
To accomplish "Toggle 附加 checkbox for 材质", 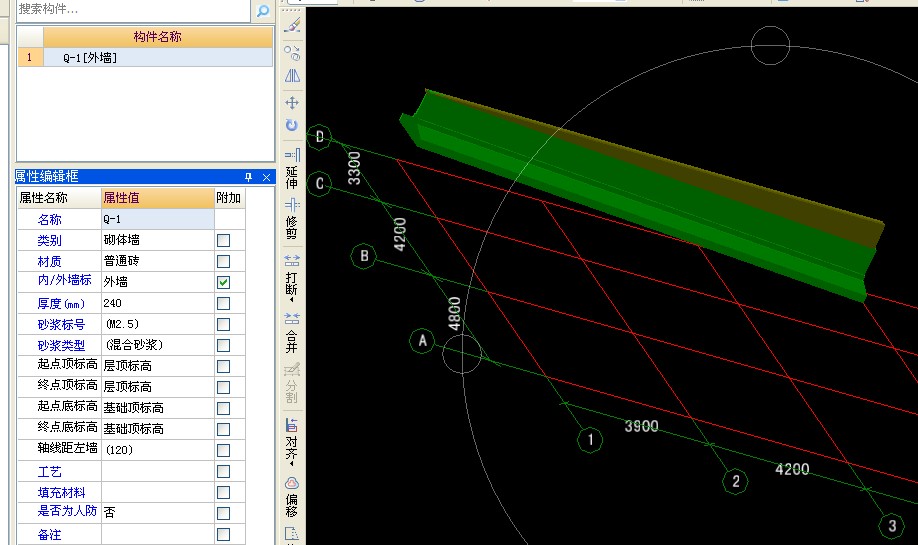I will point(223,261).
